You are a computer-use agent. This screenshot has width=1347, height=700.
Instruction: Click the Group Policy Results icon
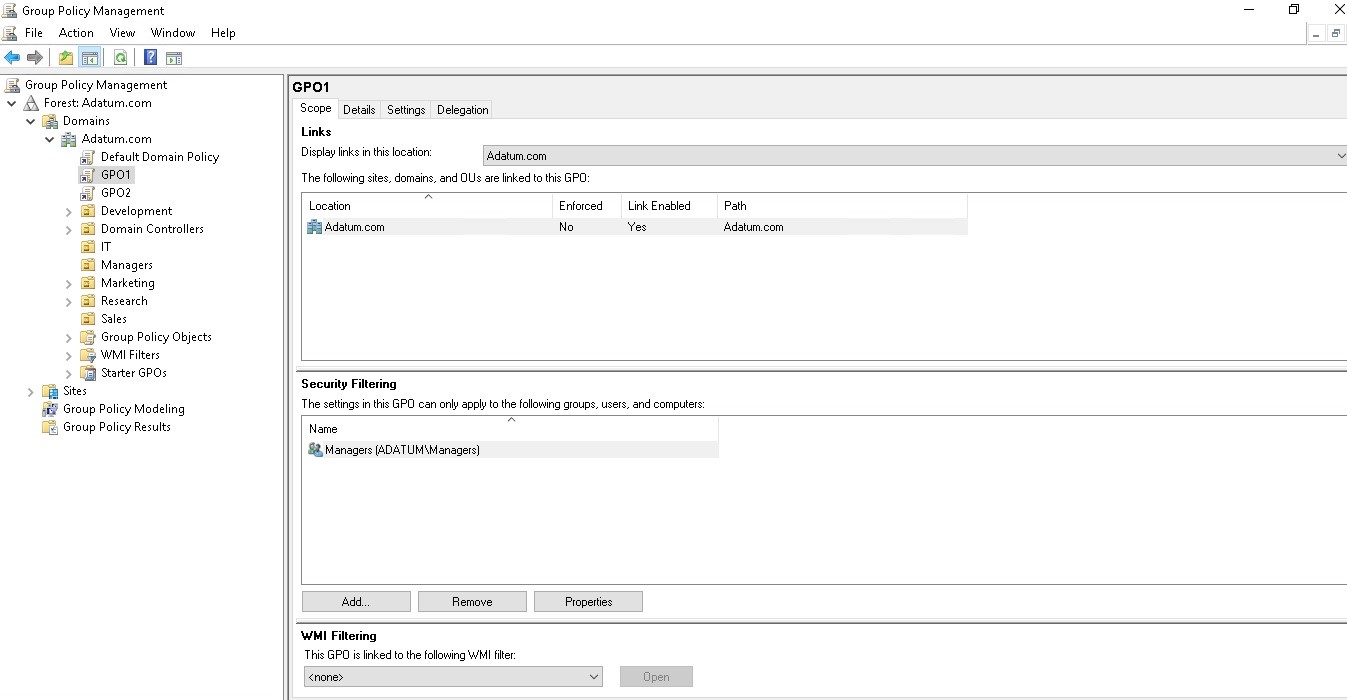click(x=50, y=427)
